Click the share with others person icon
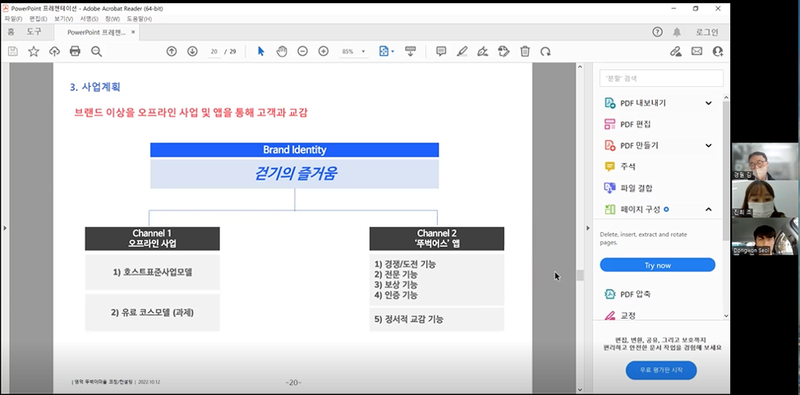Screen dimensions: 800x395 (718, 51)
